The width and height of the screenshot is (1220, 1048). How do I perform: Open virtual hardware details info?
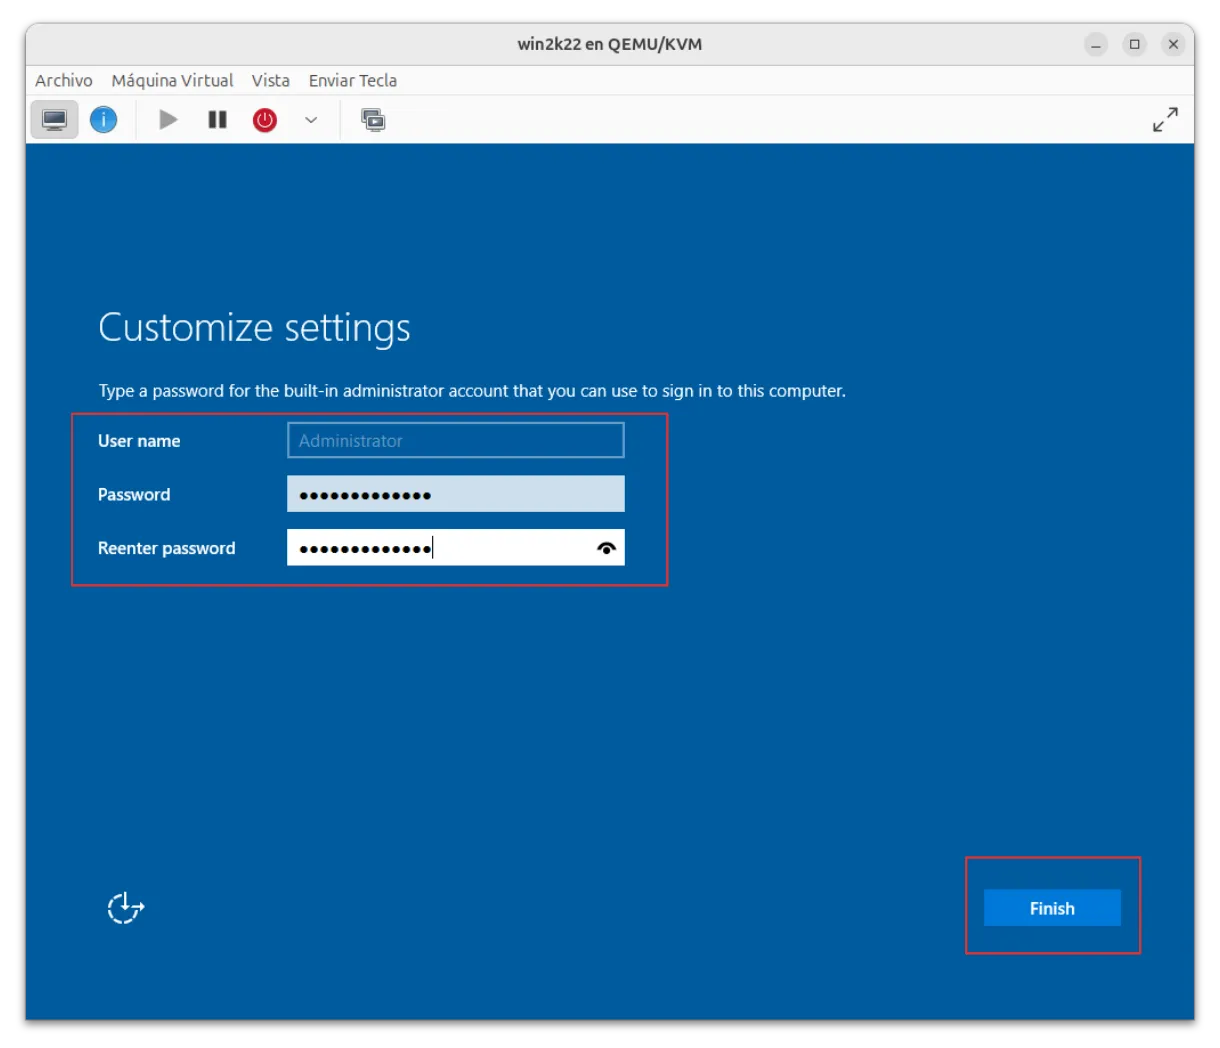click(103, 120)
